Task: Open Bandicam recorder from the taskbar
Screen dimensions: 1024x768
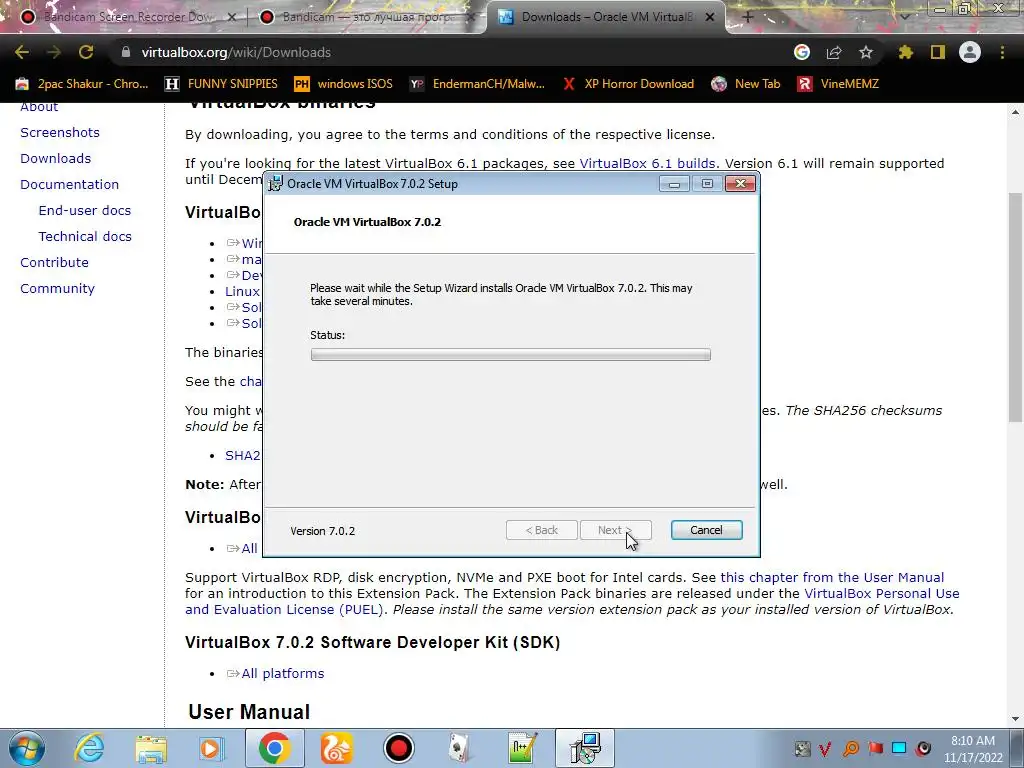Action: [398, 748]
